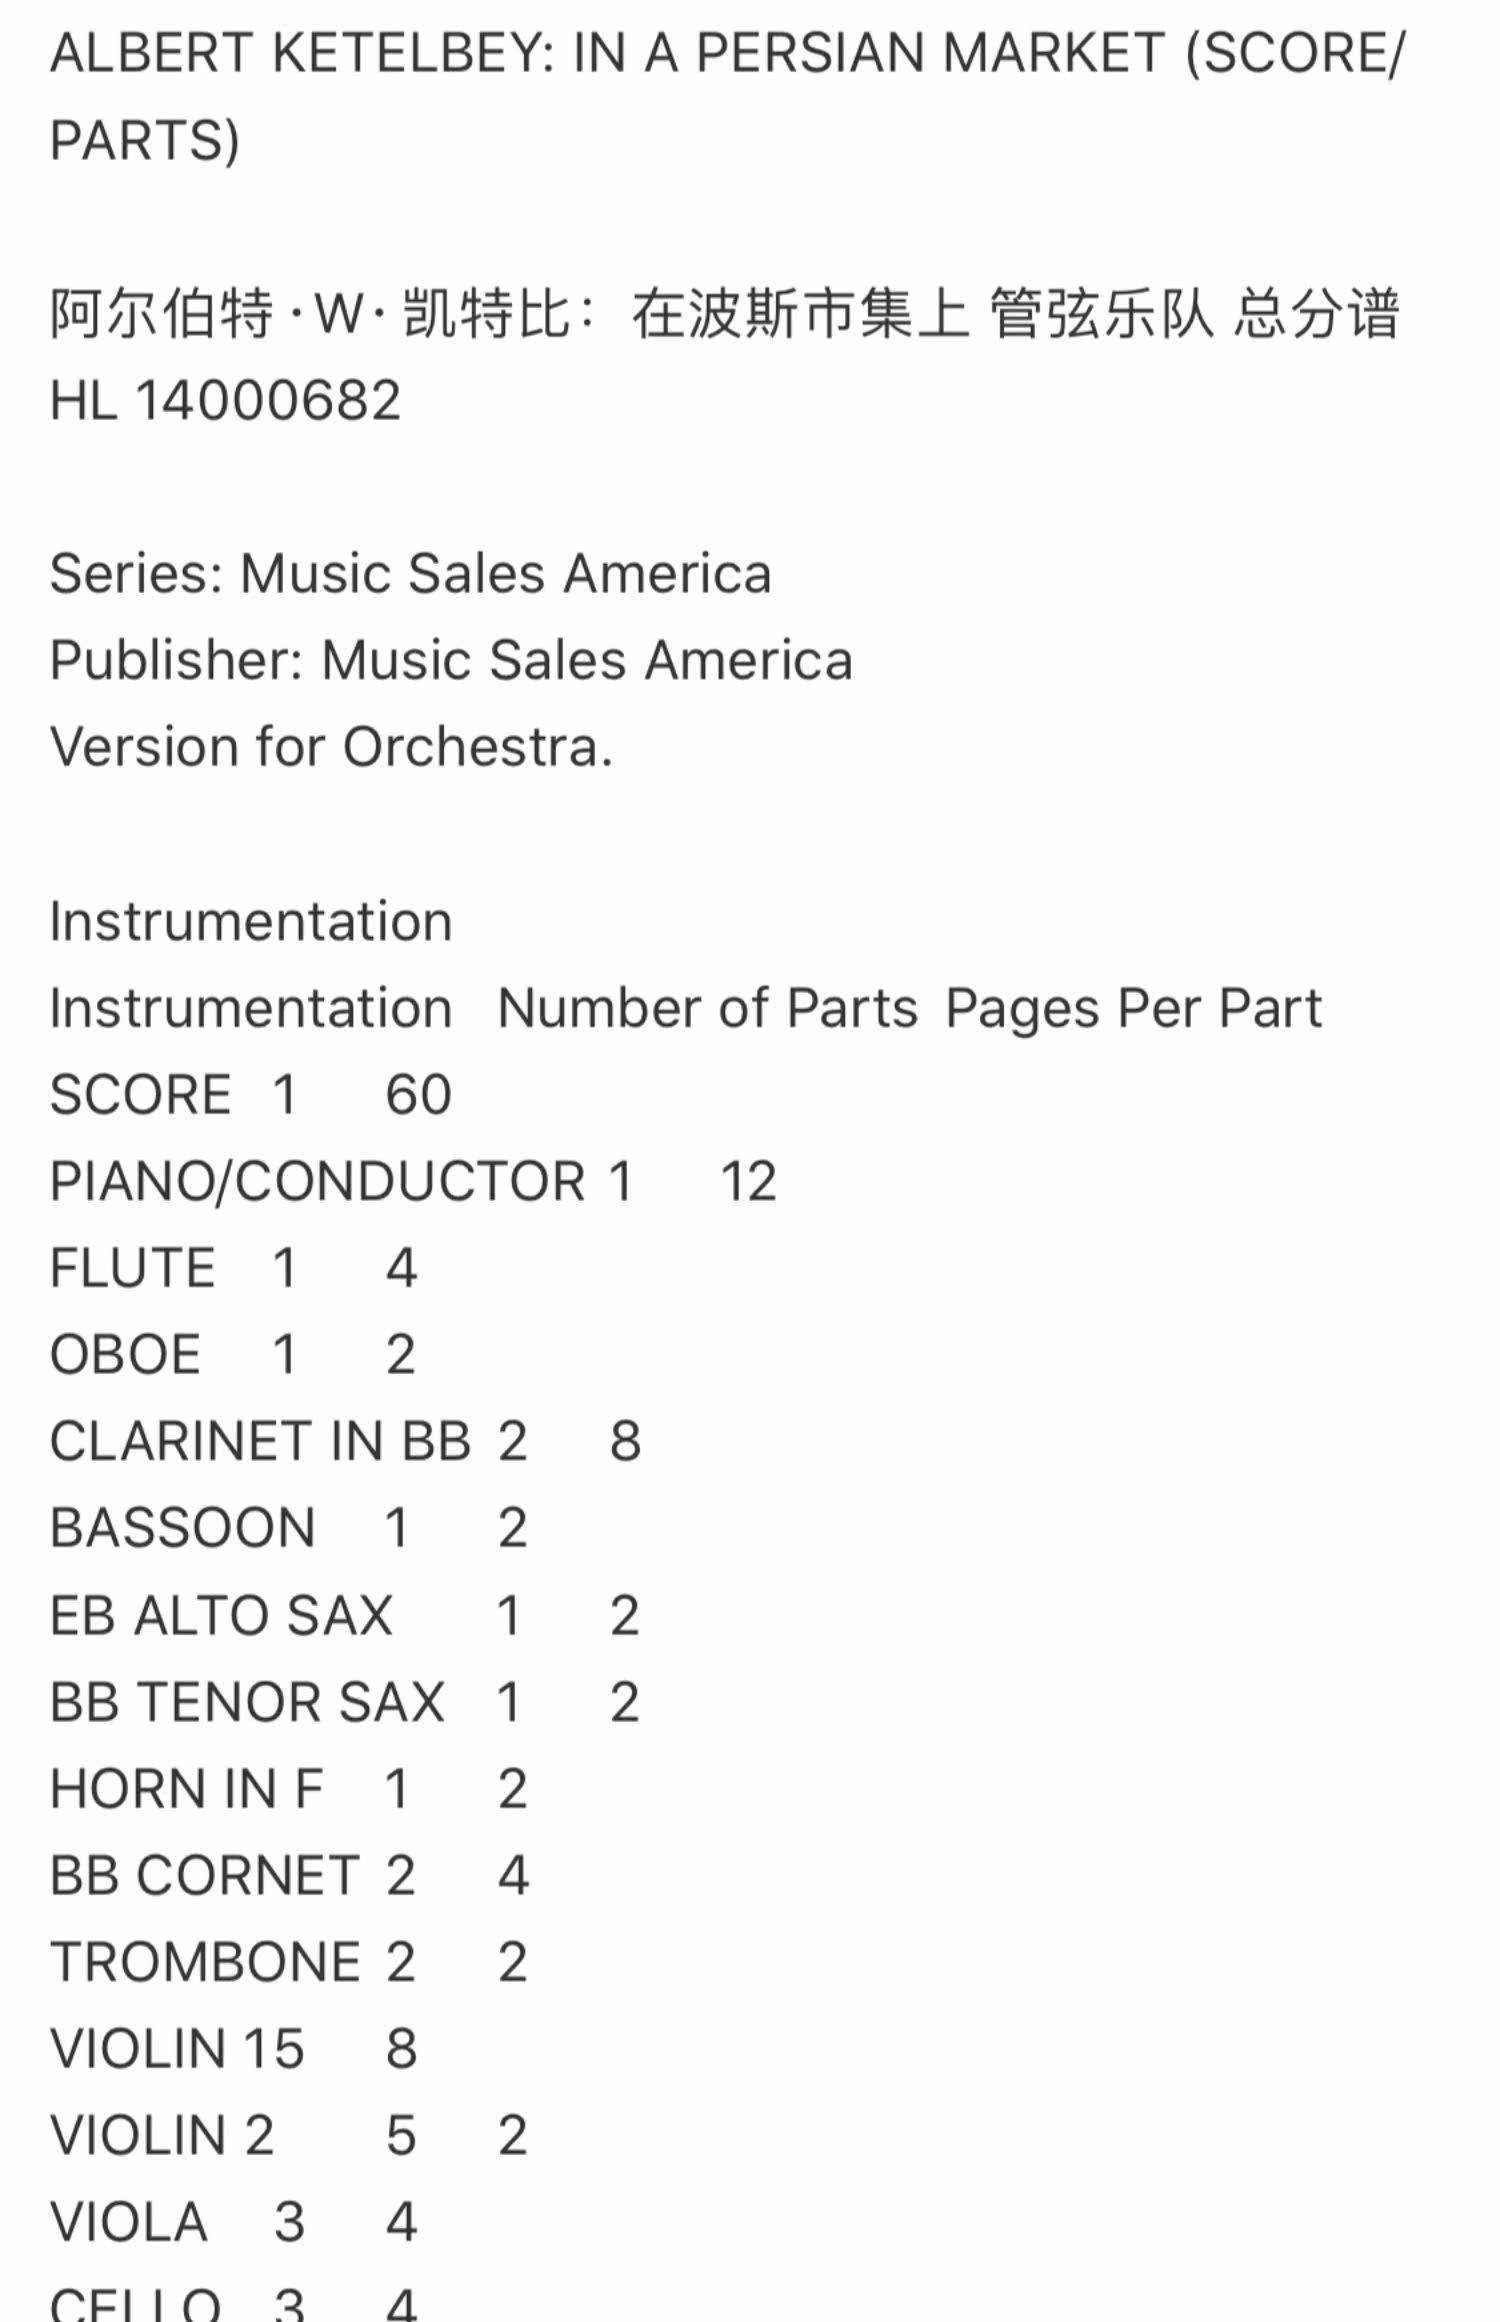
Task: Click the BB TENOR SAX row label
Action: point(247,1702)
